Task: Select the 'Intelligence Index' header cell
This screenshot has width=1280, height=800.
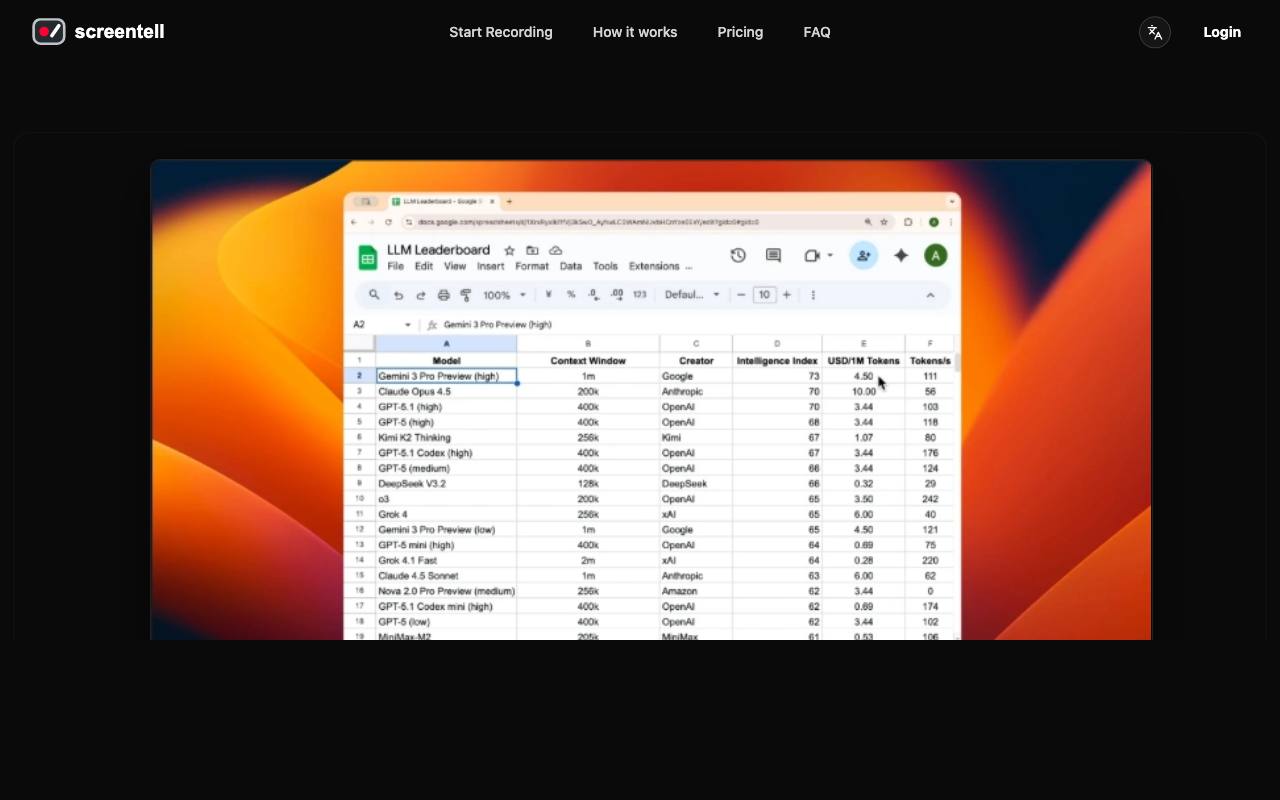Action: (x=777, y=361)
